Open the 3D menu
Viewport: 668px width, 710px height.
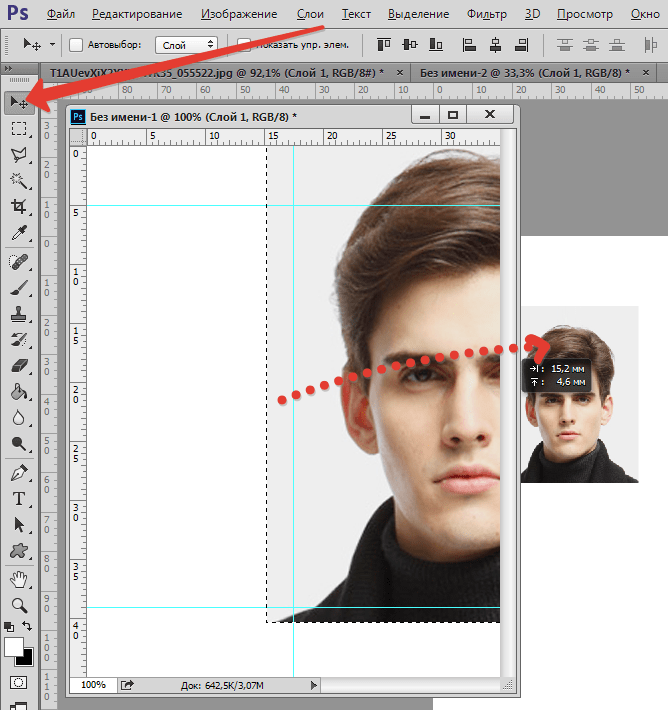coord(533,14)
